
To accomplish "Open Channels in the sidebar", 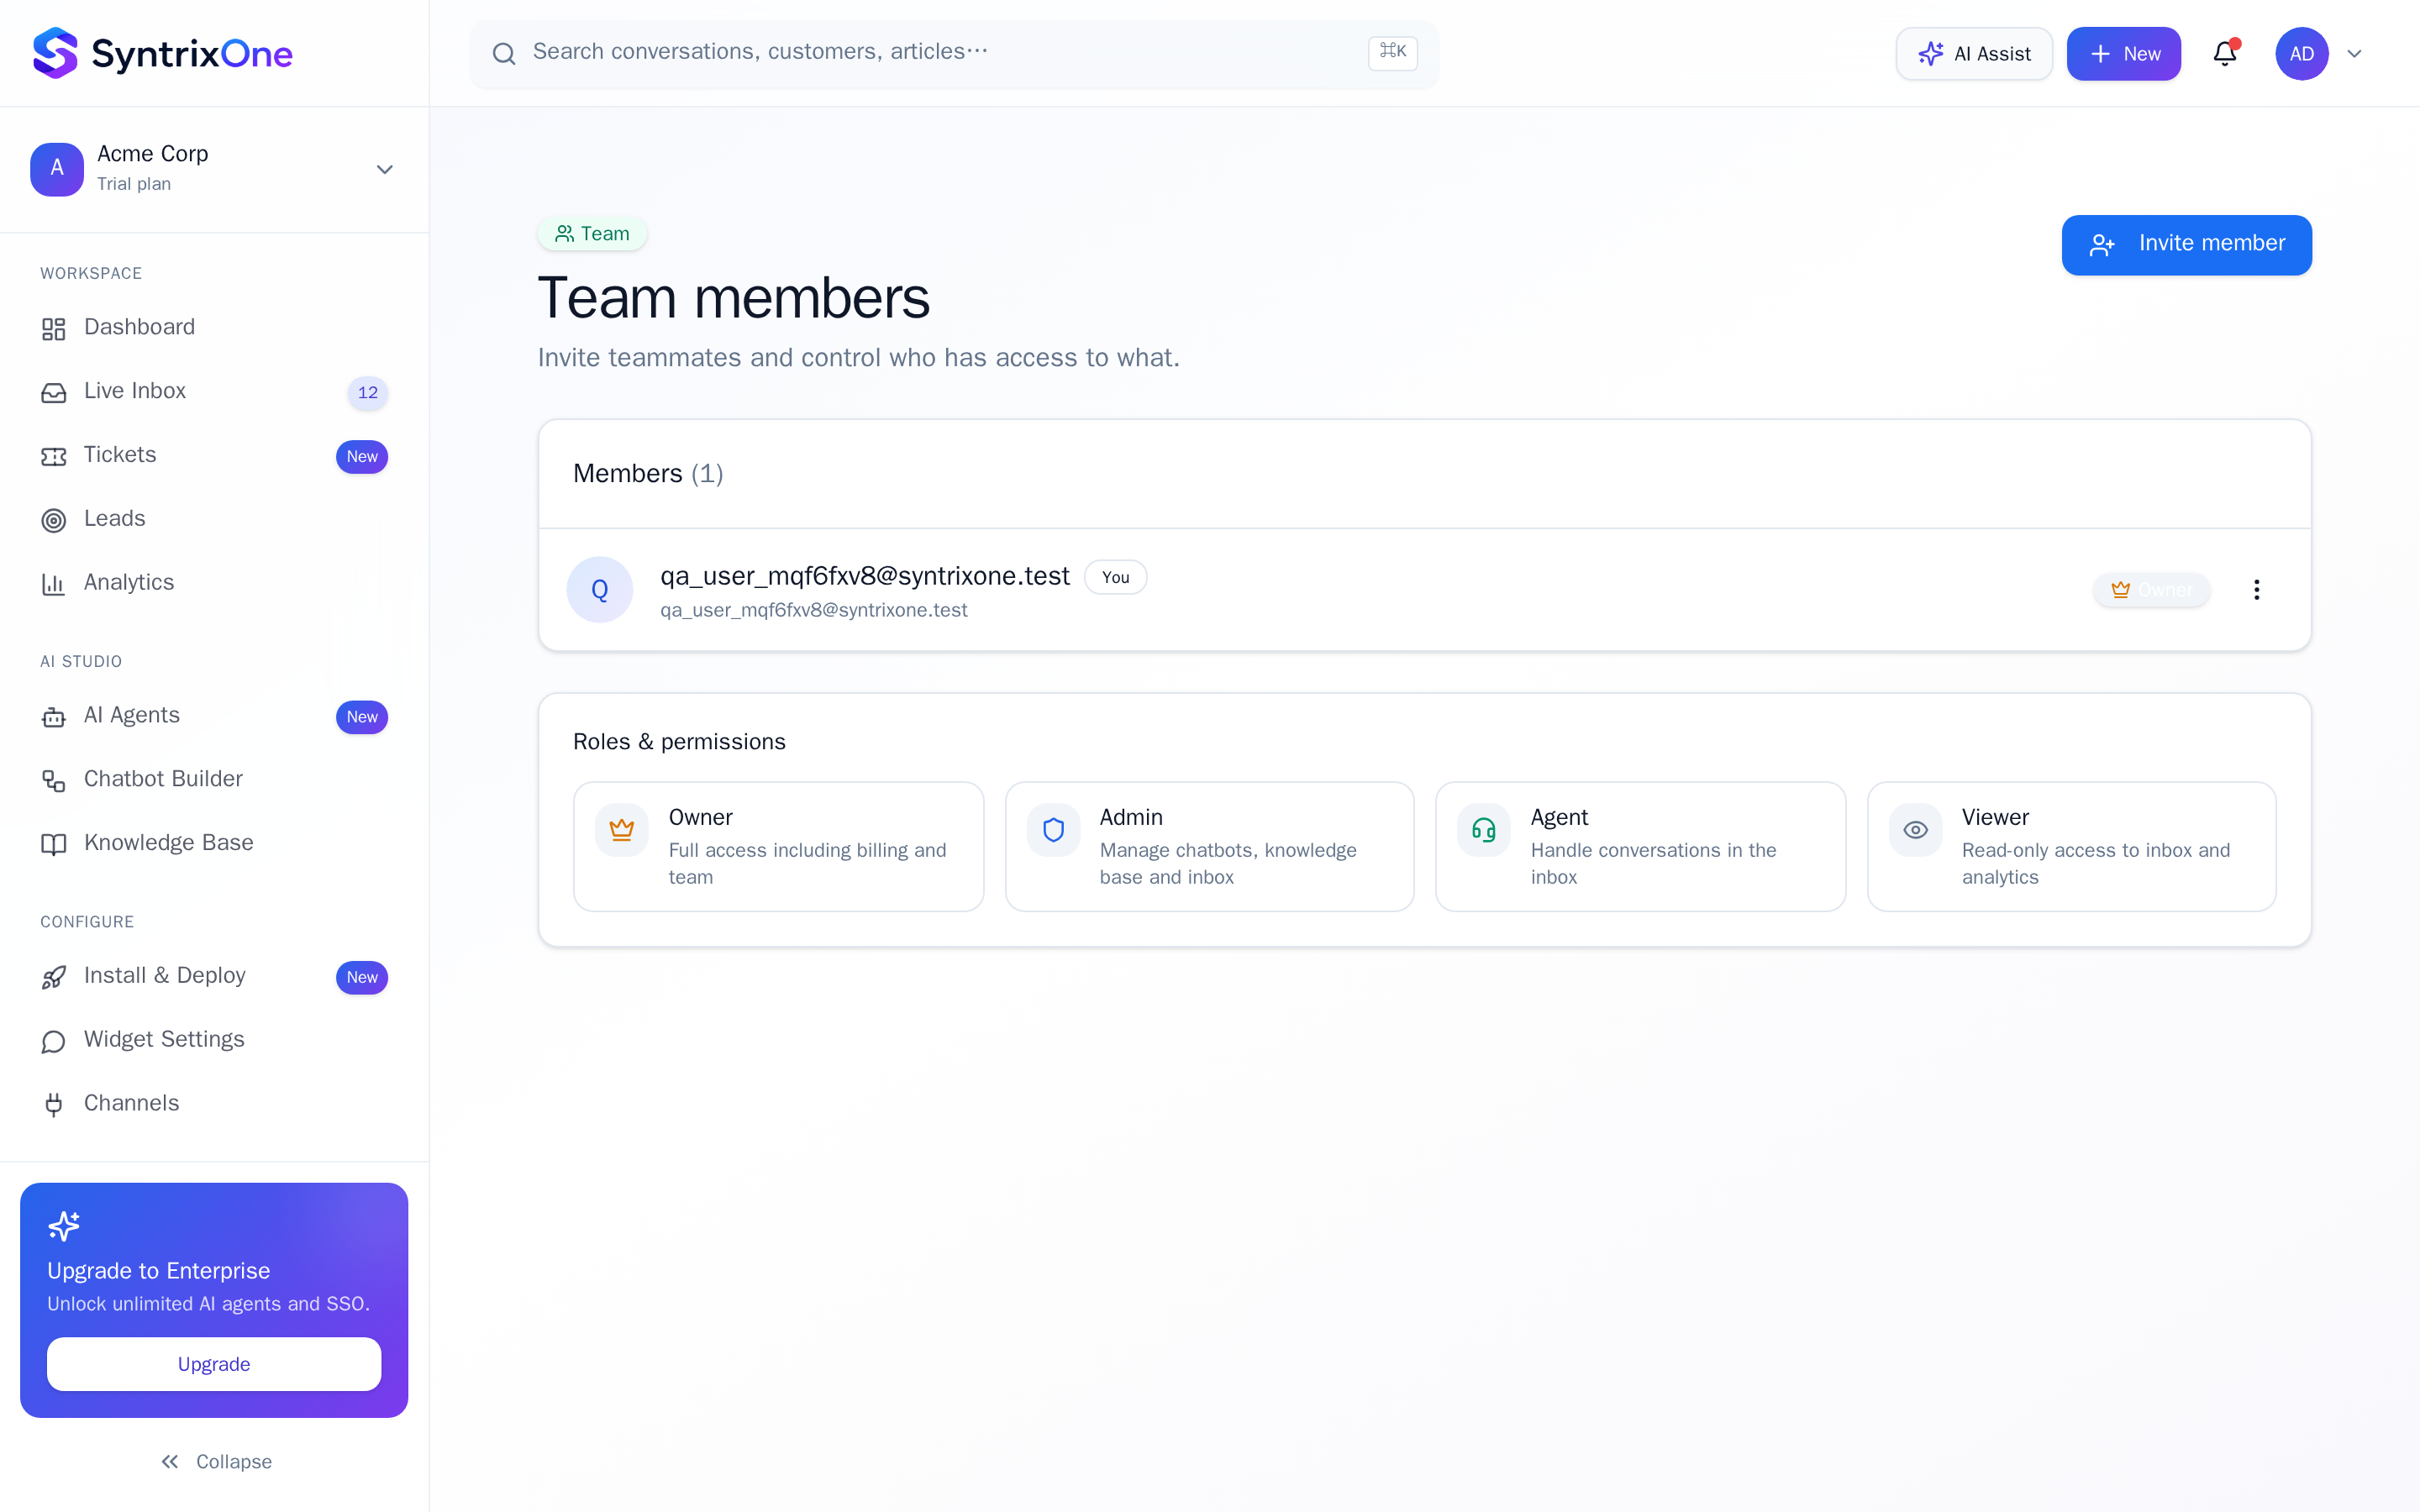I will point(214,1104).
